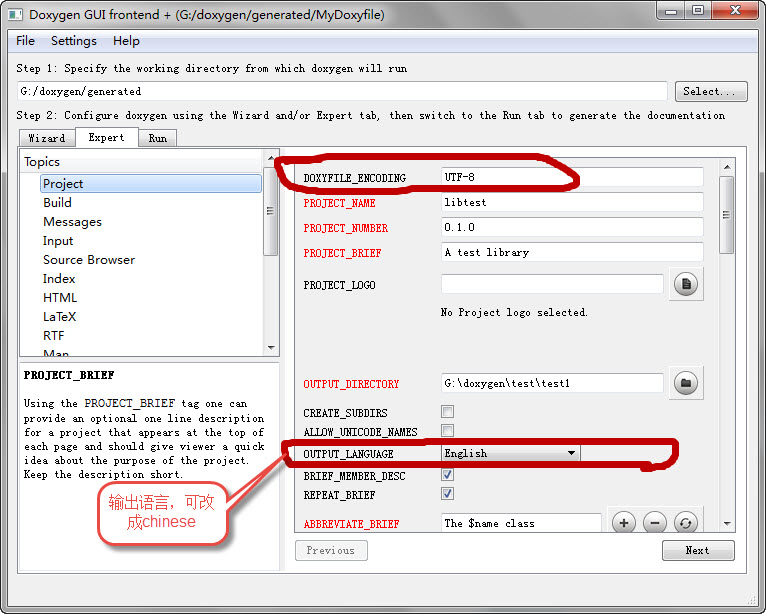This screenshot has width=766, height=614.
Task: Open the Settings menu
Action: (74, 41)
